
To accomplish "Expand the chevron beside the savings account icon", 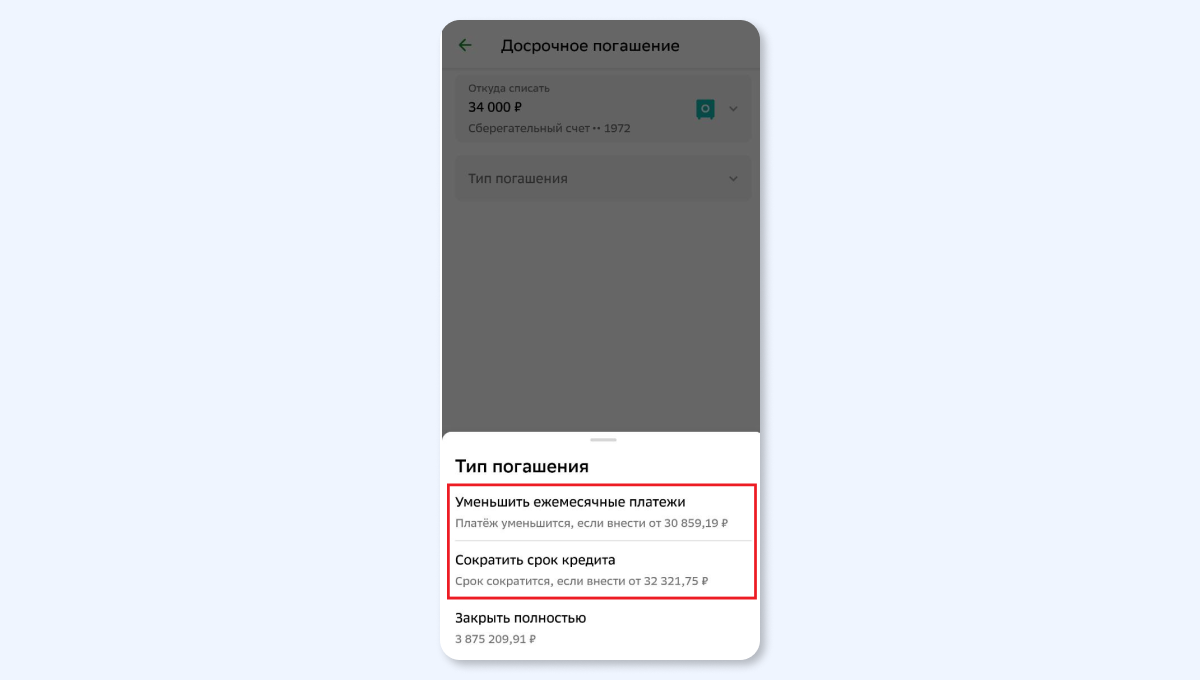I will (x=733, y=109).
